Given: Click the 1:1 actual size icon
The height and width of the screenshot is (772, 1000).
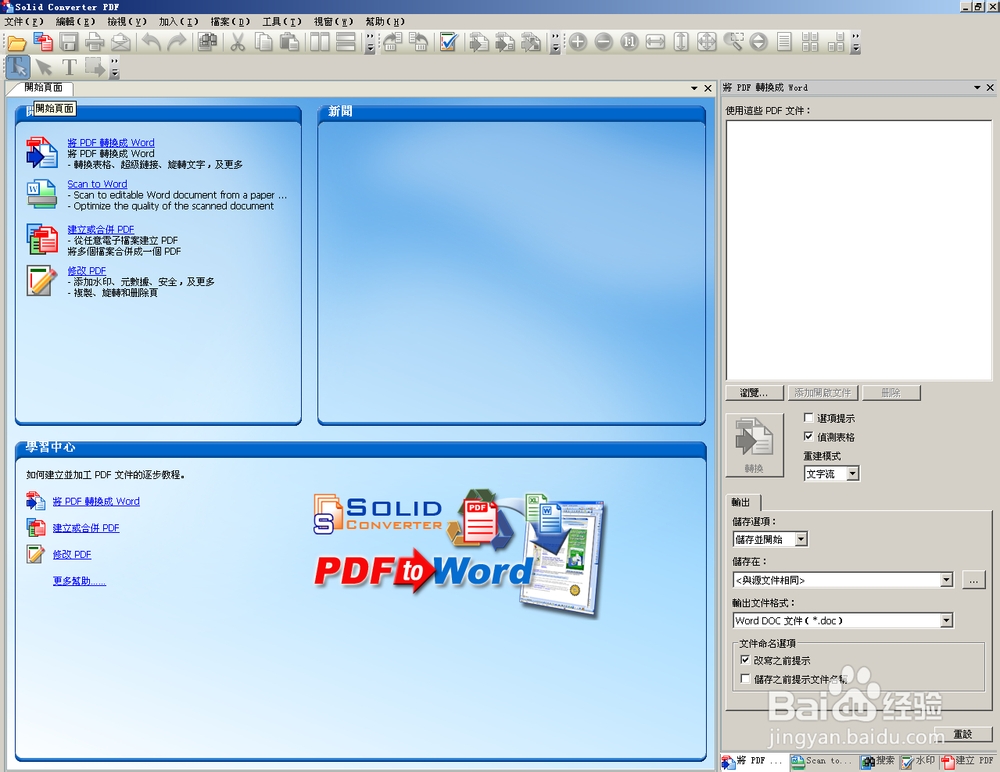Looking at the screenshot, I should click(629, 43).
